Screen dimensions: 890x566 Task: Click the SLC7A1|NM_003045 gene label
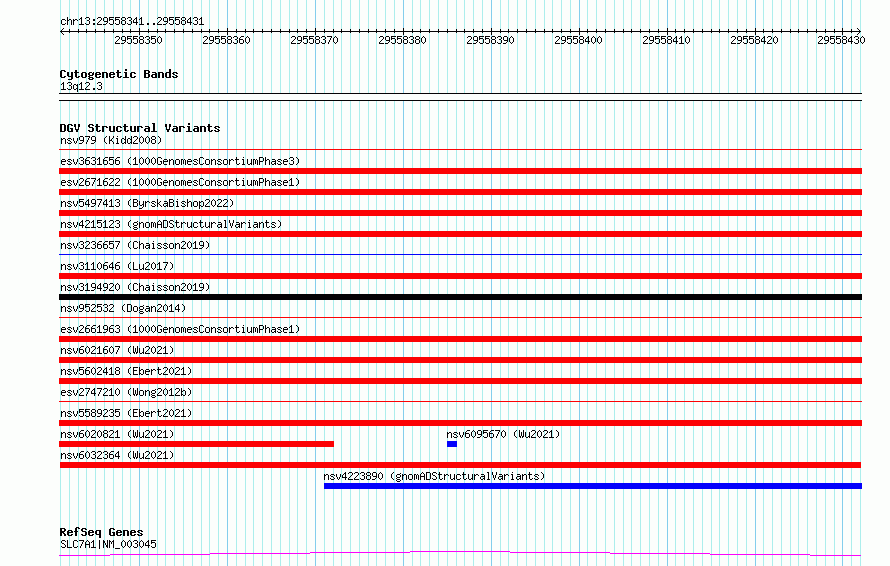click(108, 544)
